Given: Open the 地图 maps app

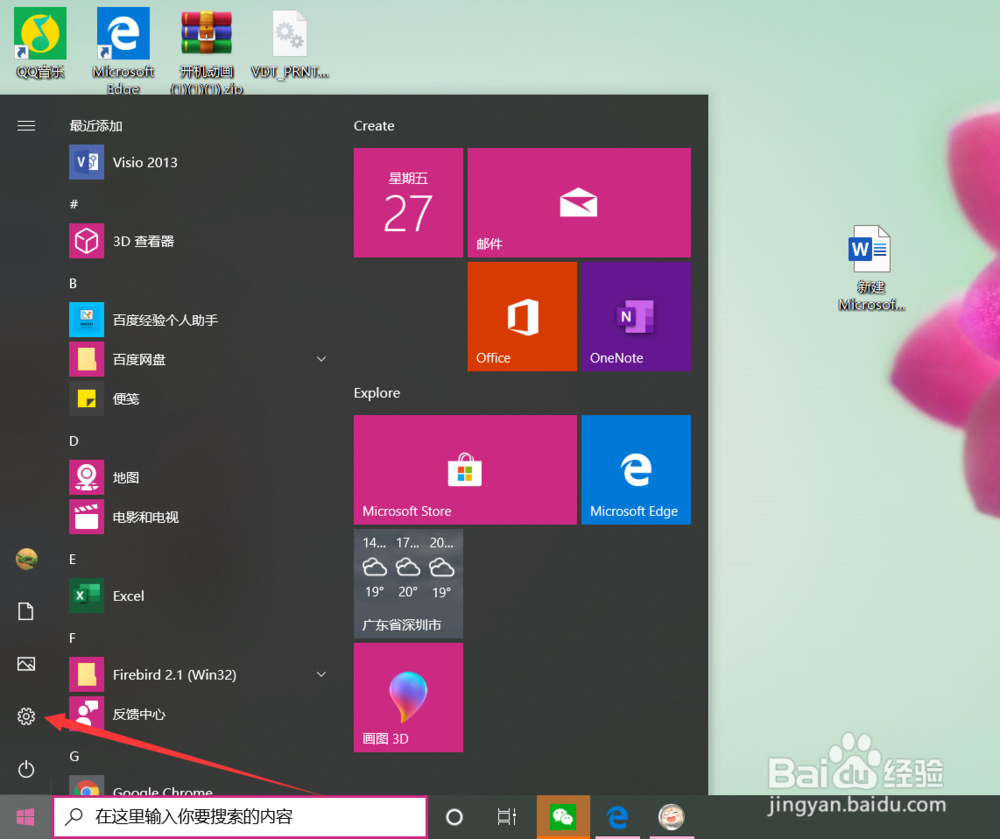Looking at the screenshot, I should (x=126, y=477).
